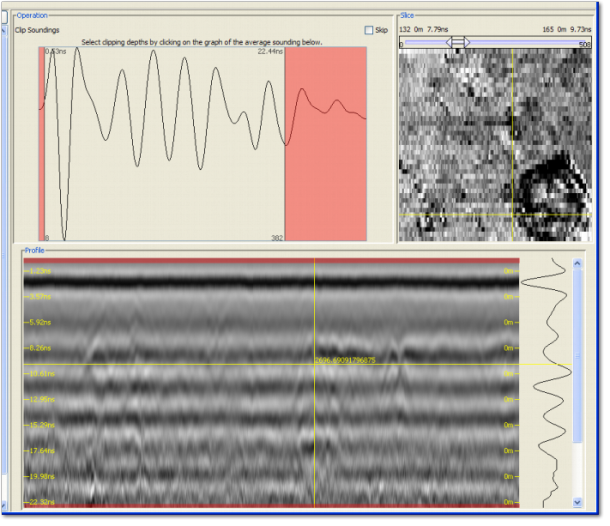Click the profile scrollbar down arrow
Screen dimensions: 610x526
tap(577, 502)
